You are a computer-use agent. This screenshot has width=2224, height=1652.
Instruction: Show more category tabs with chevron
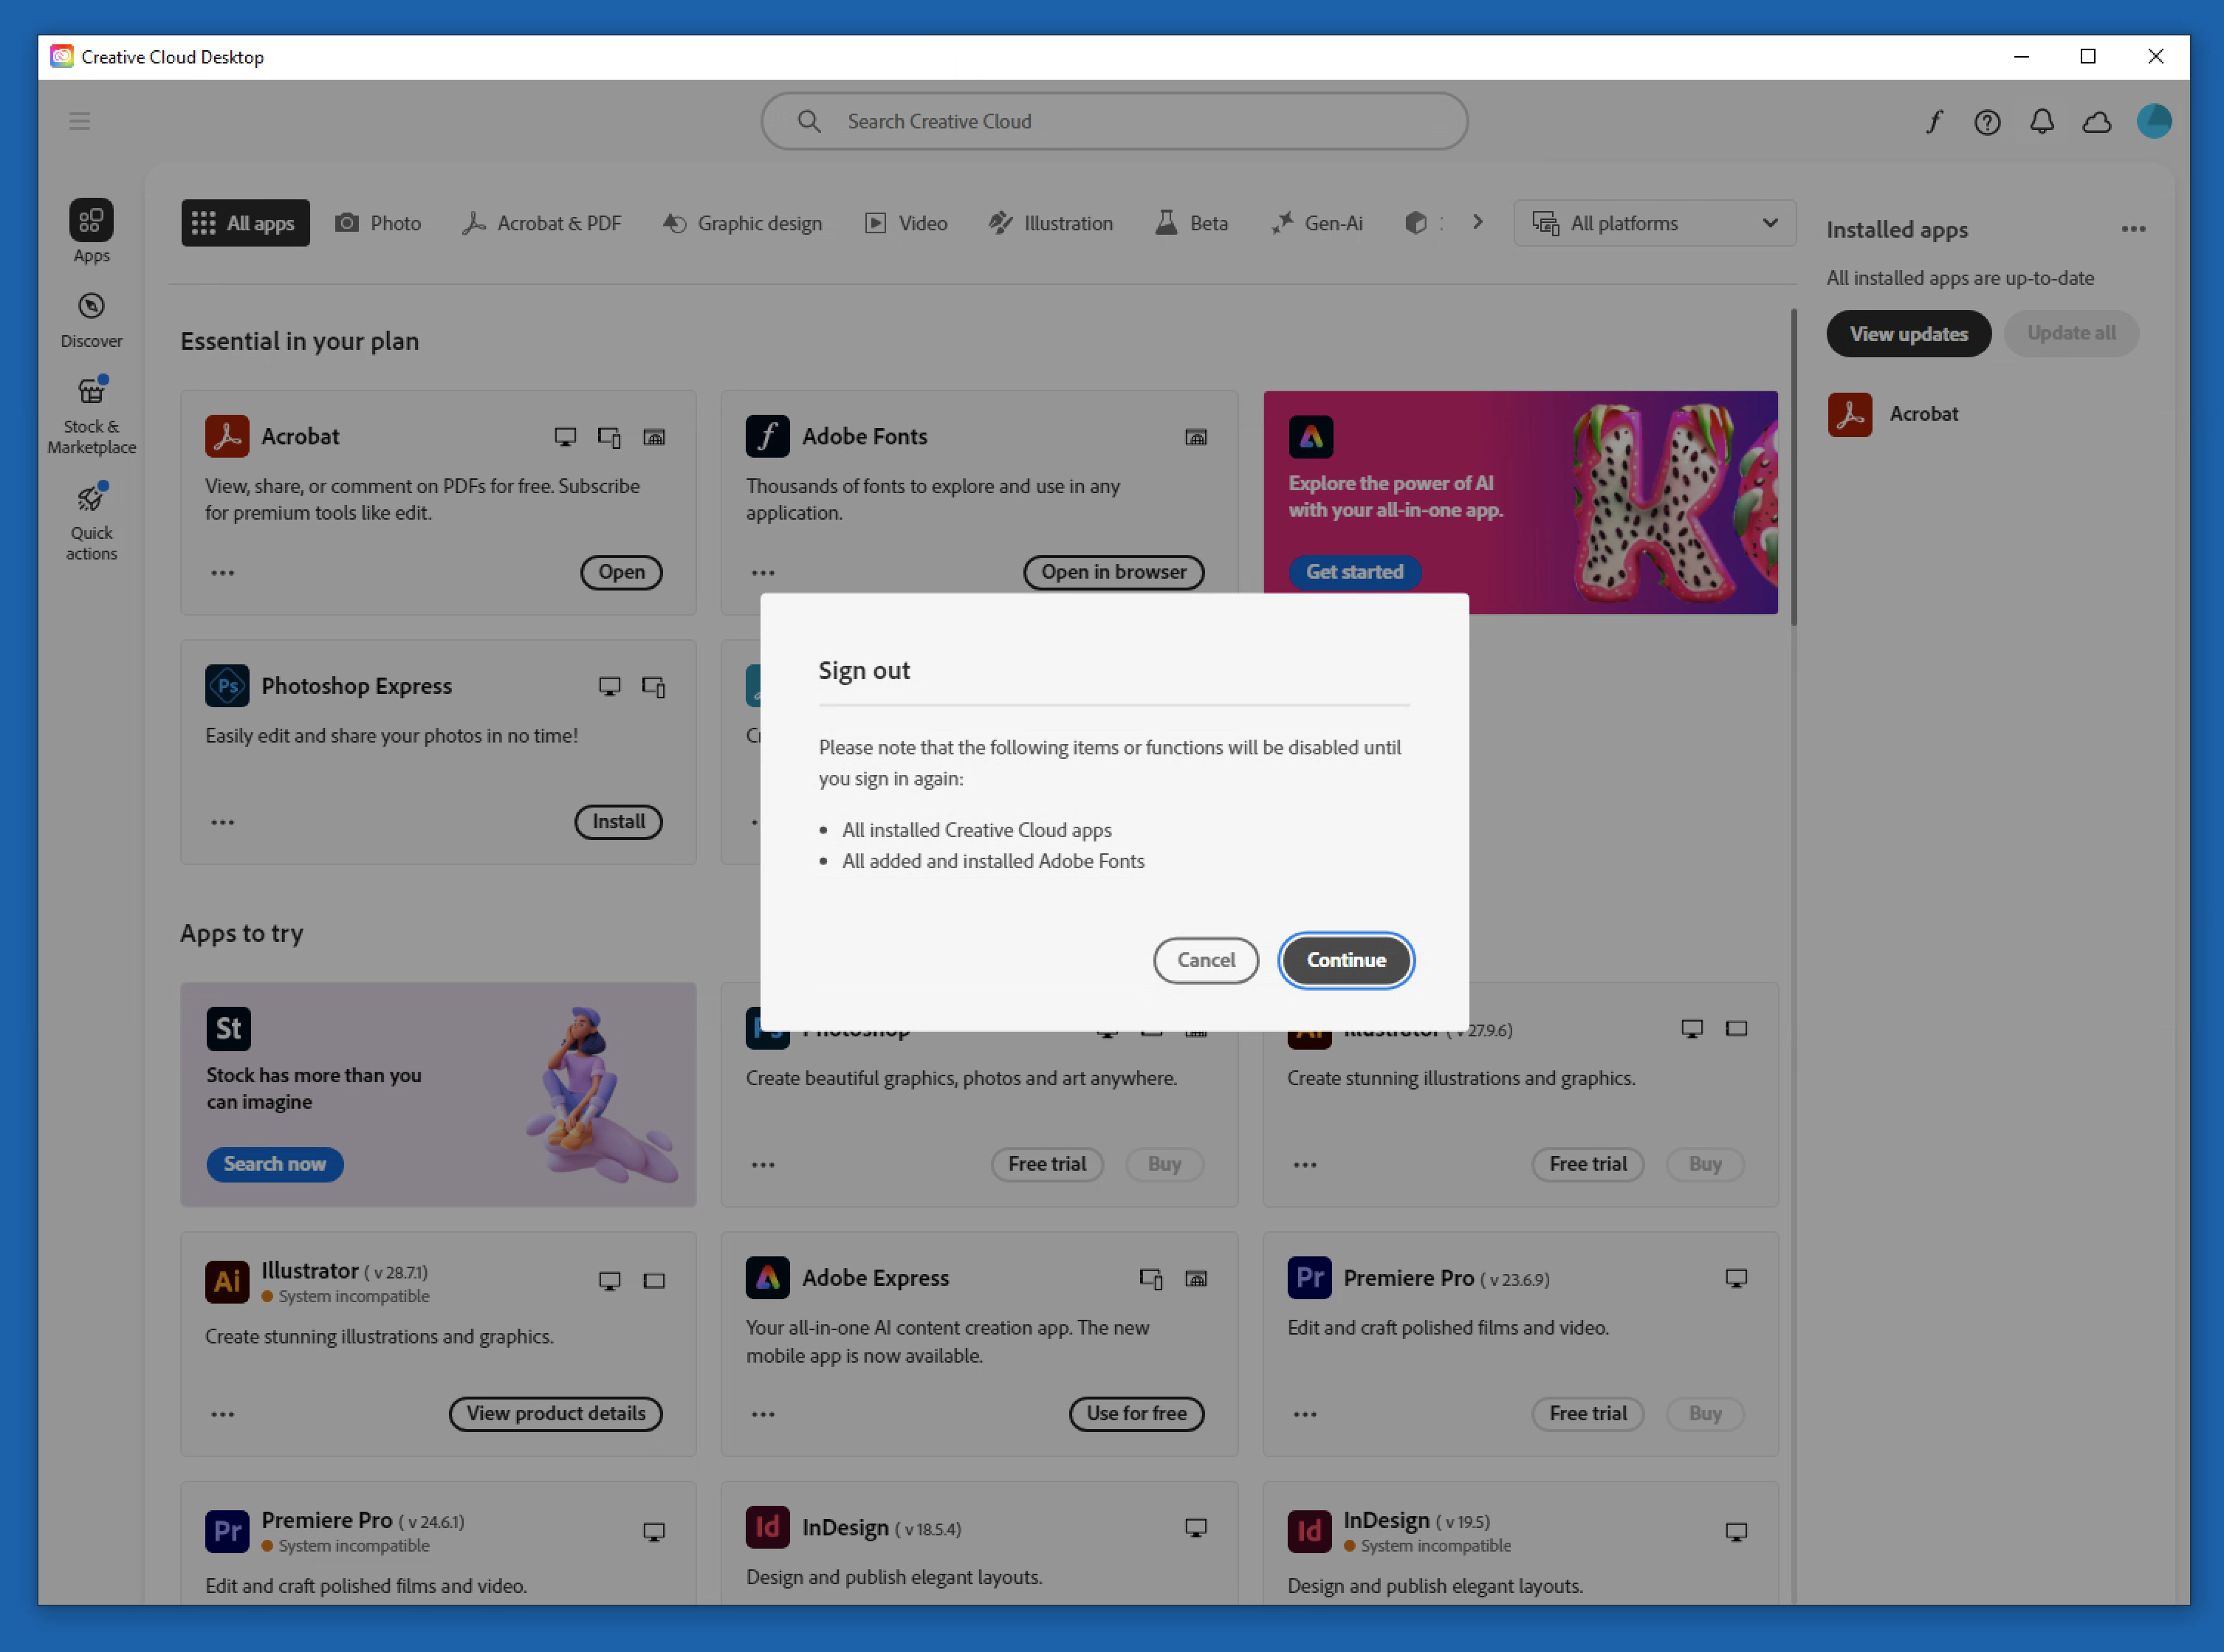[x=1477, y=222]
